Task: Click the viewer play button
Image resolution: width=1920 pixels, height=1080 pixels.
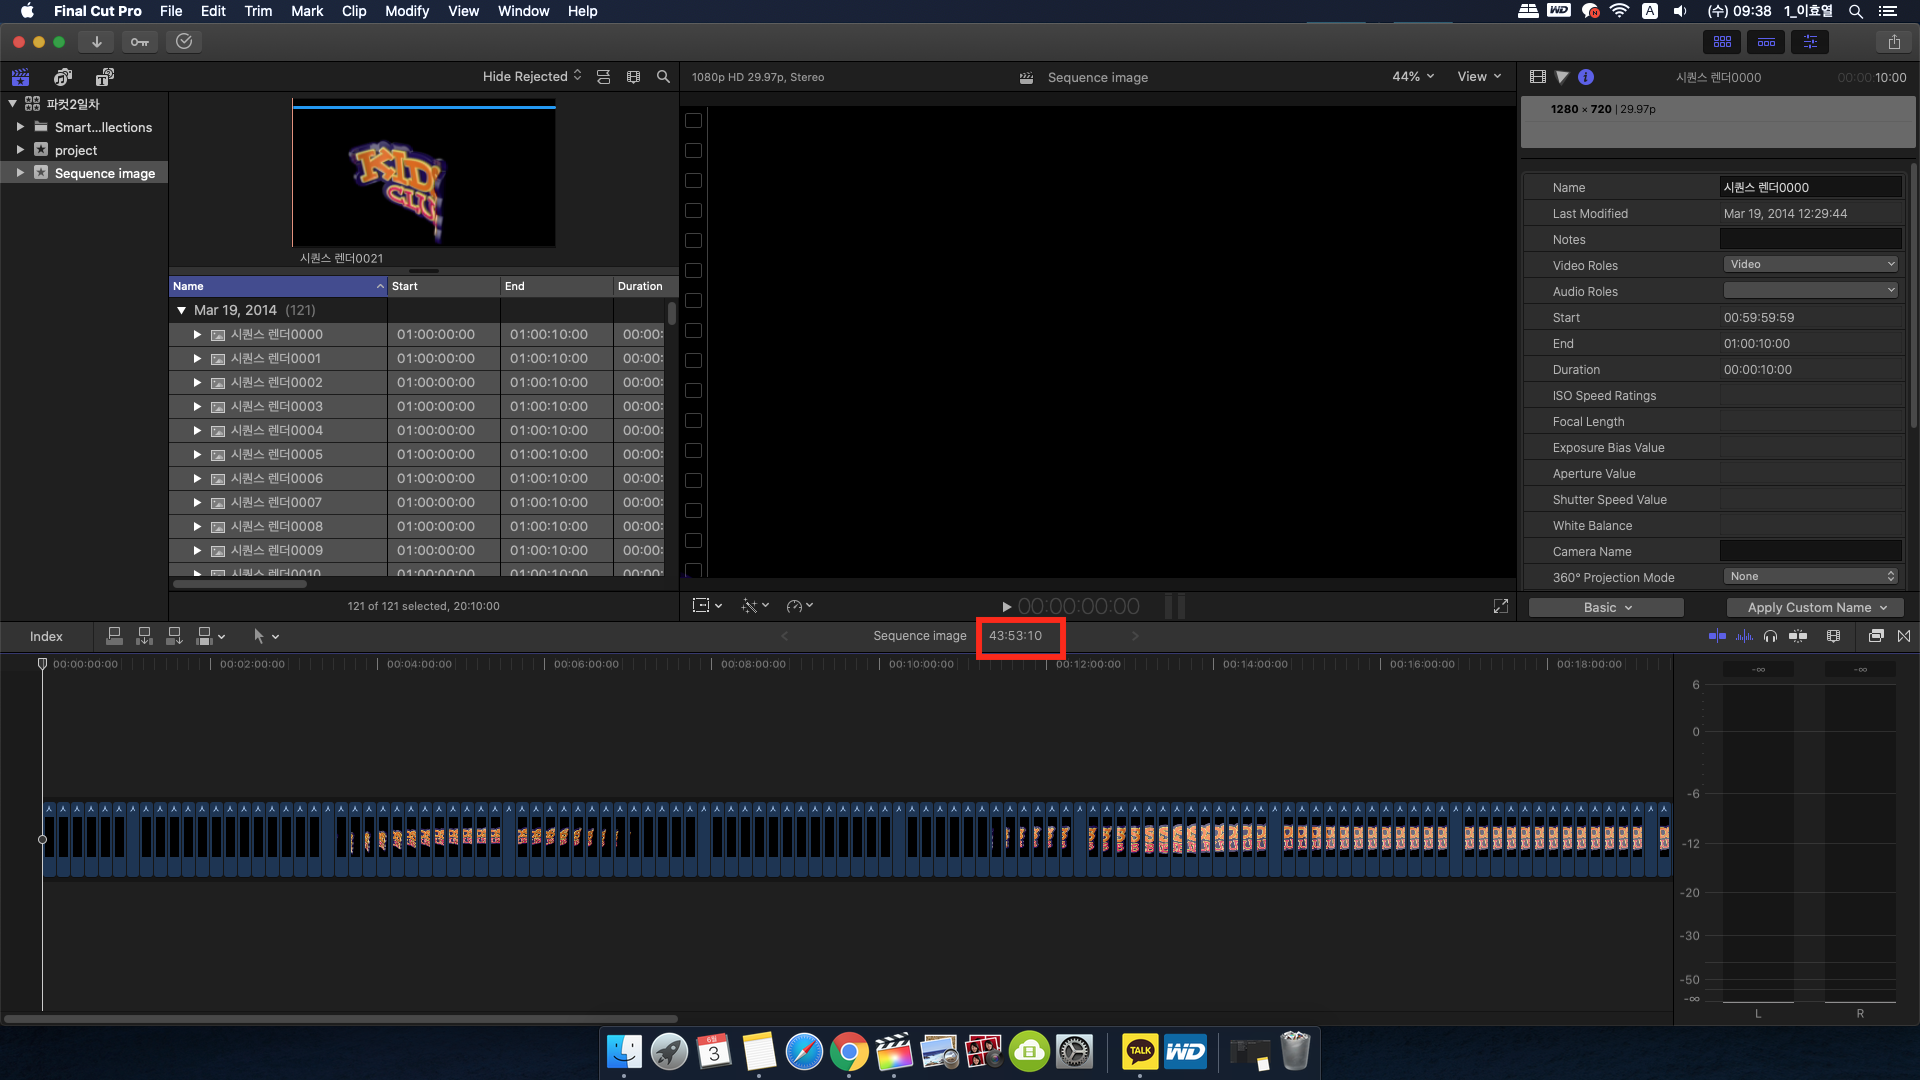Action: click(x=1006, y=607)
